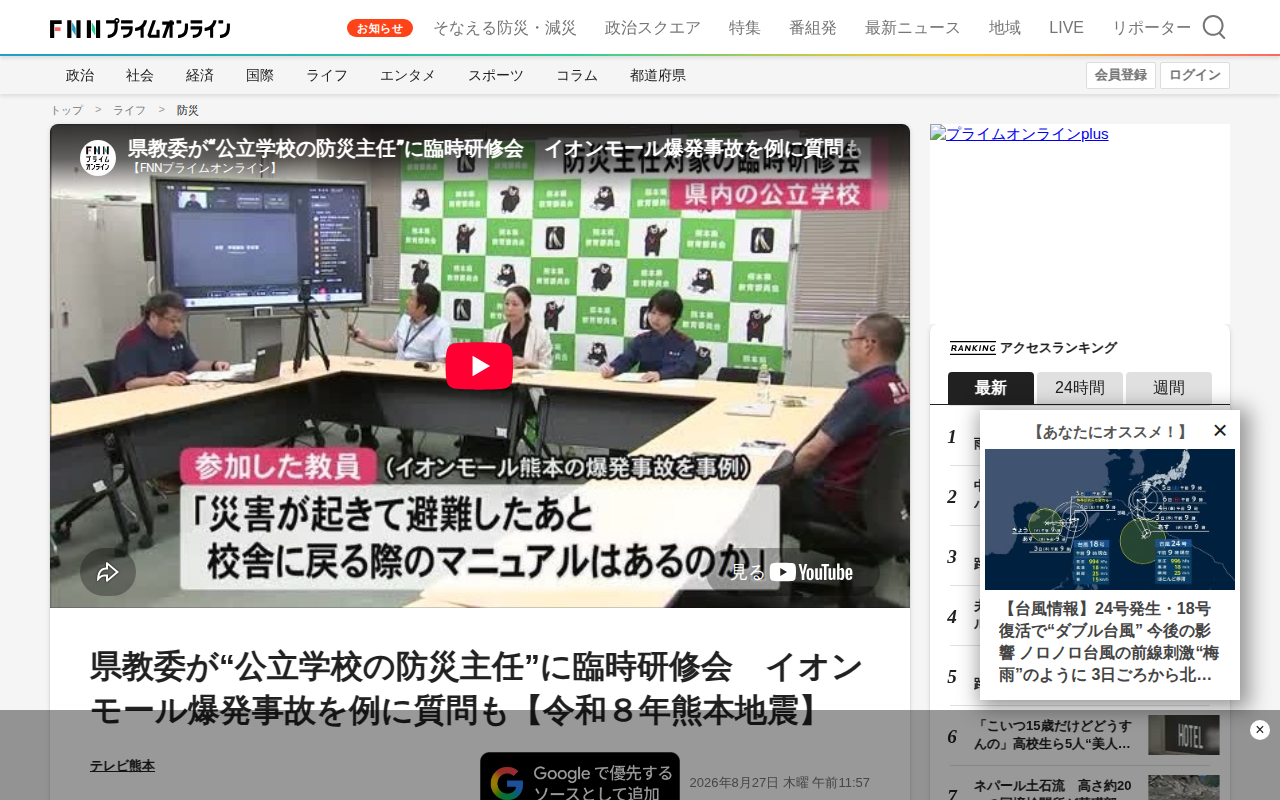This screenshot has height=800, width=1280.
Task: Open the 政治 category menu
Action: [80, 75]
